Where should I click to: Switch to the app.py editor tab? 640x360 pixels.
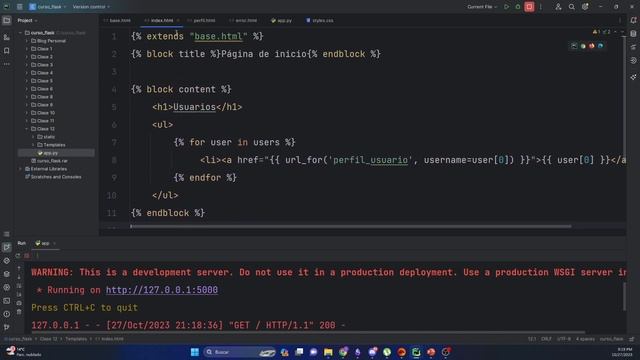coord(282,20)
